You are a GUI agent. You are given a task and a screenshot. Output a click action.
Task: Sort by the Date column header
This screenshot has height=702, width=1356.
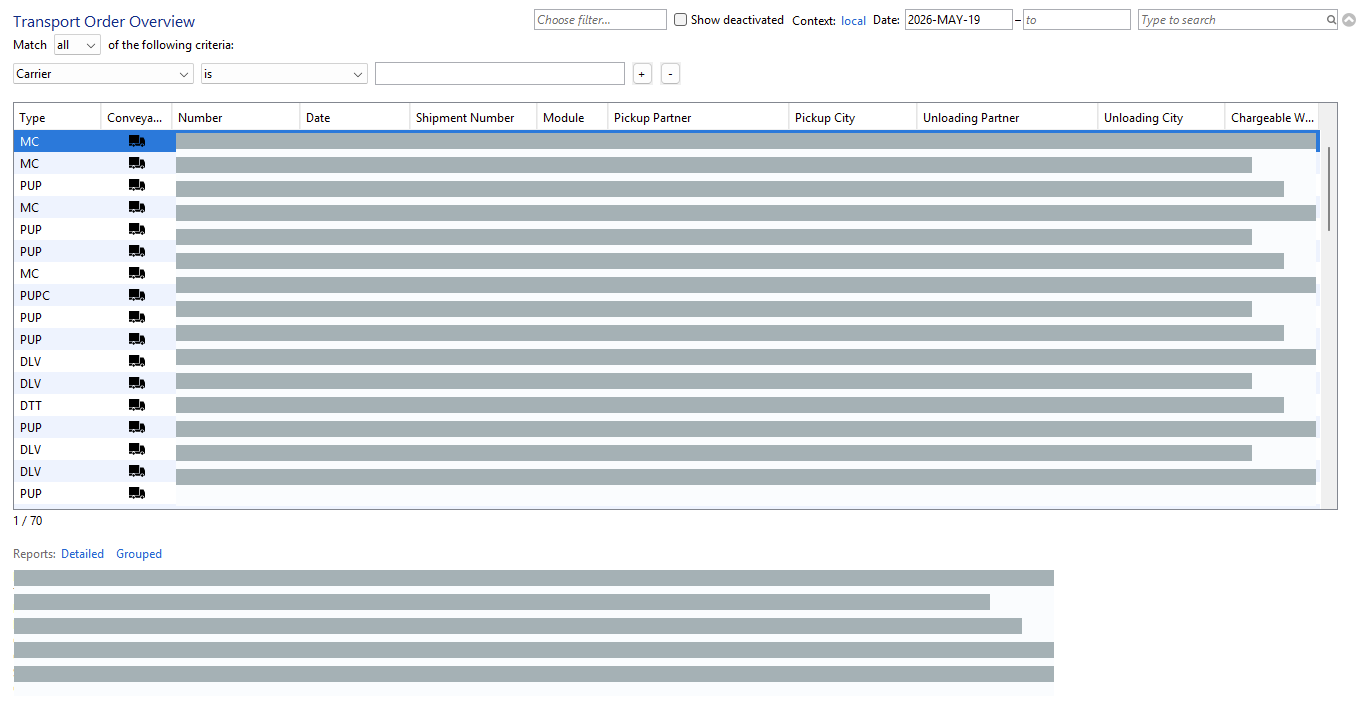[x=355, y=117]
